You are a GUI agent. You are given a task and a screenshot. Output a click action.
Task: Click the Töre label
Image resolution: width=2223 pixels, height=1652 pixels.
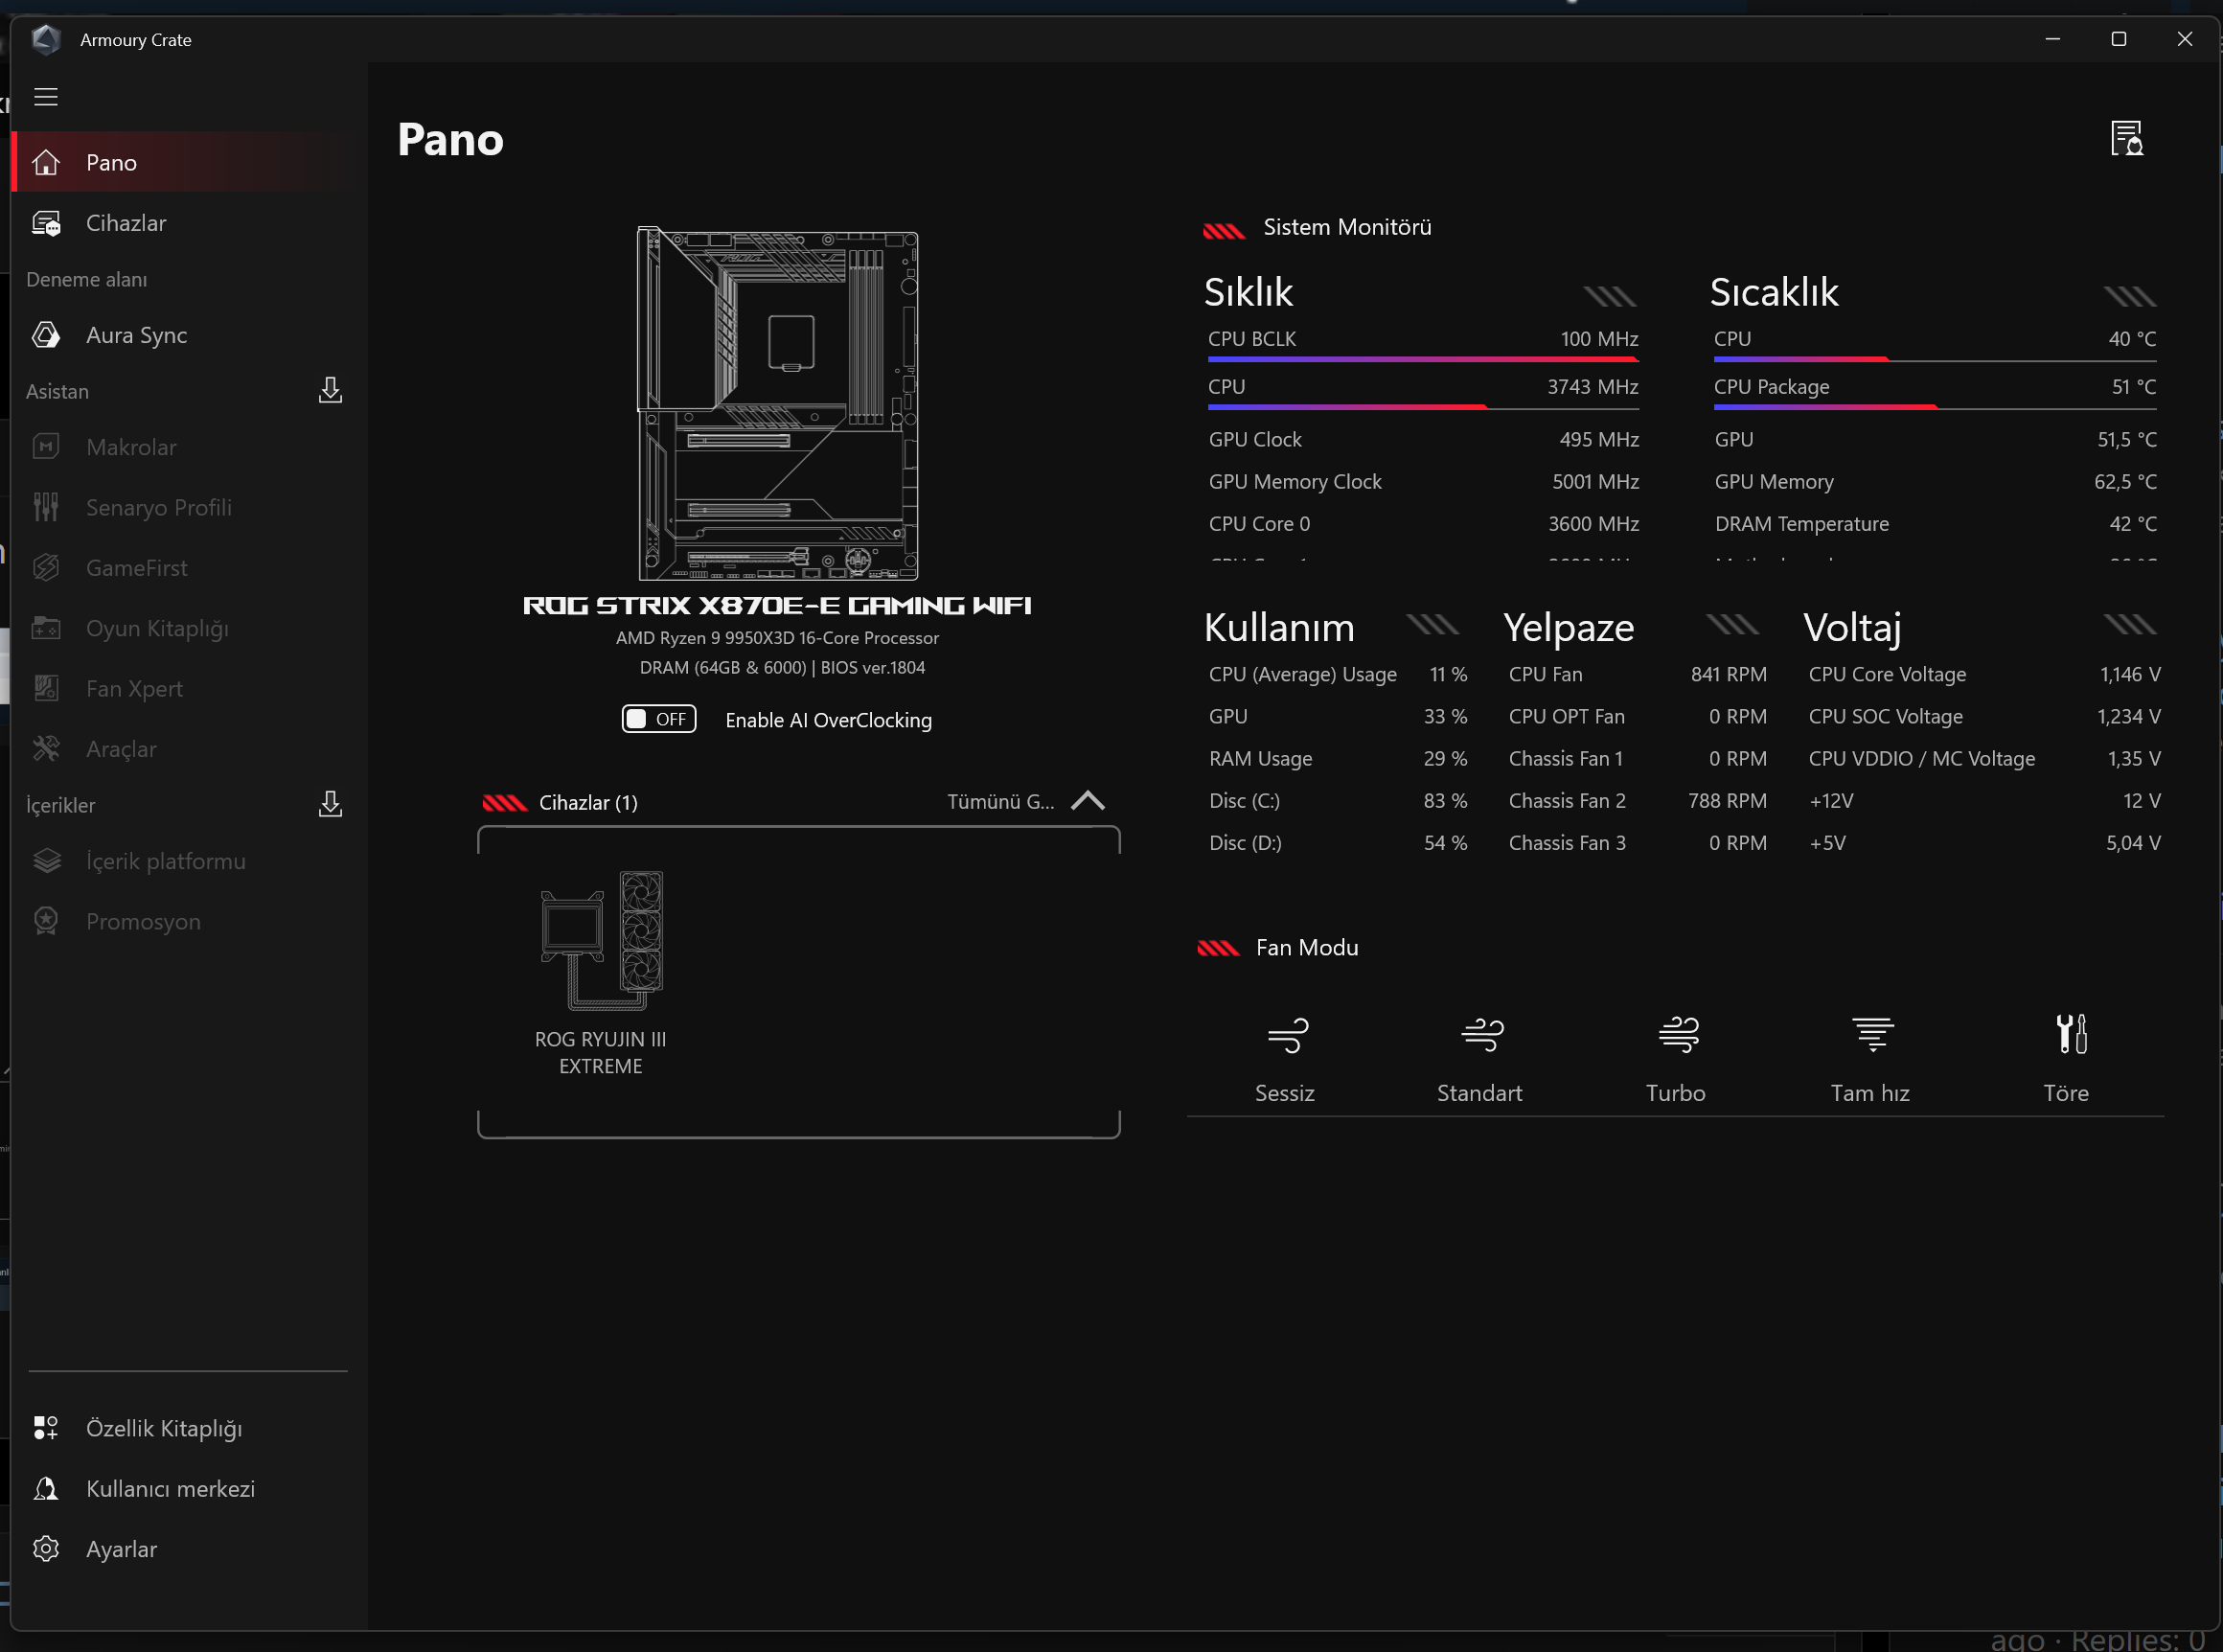(x=2066, y=1093)
